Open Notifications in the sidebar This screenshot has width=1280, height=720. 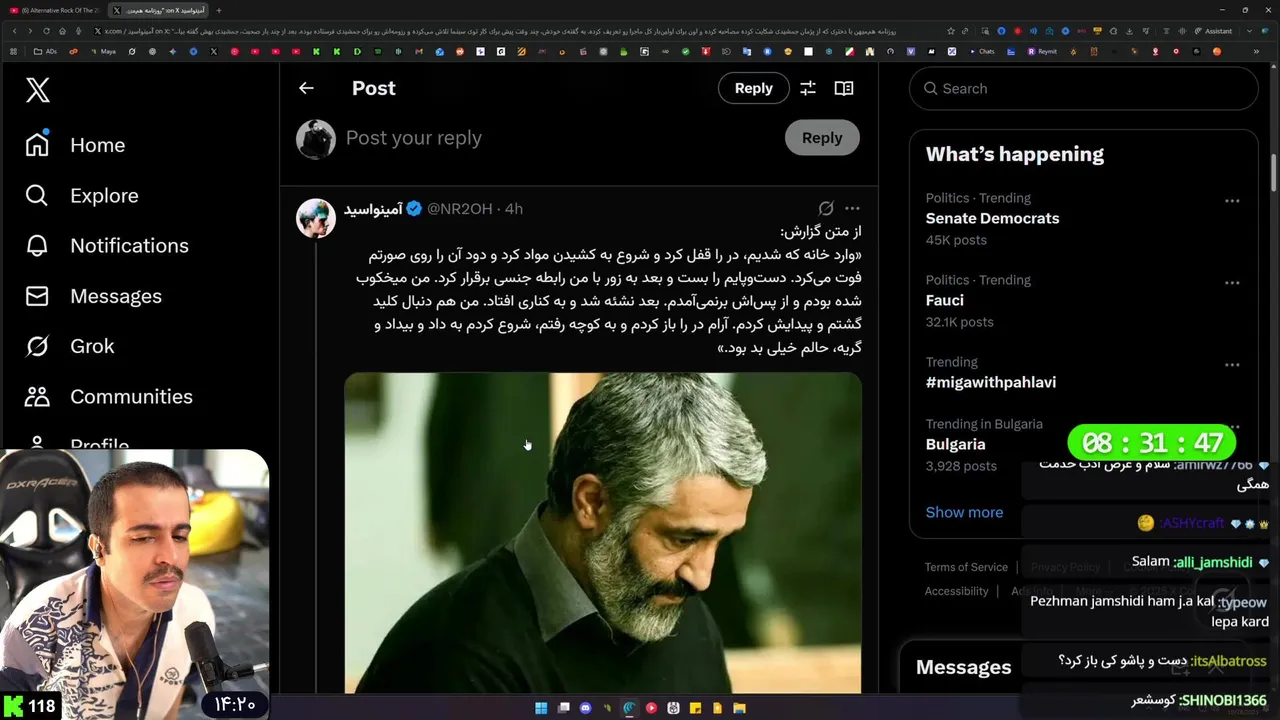click(x=107, y=245)
